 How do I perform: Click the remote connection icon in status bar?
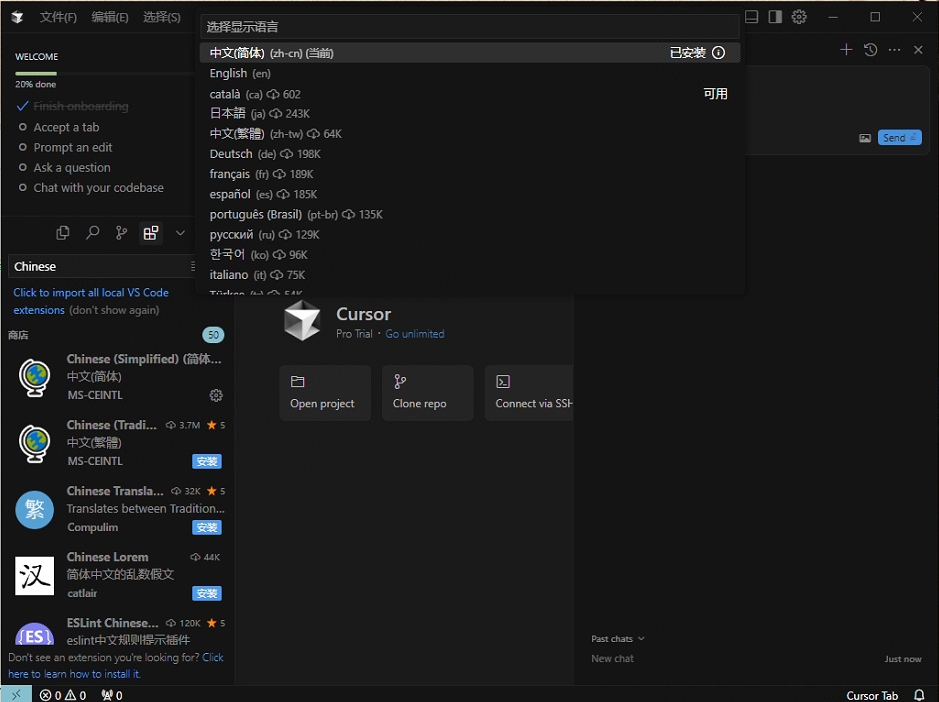[x=16, y=694]
